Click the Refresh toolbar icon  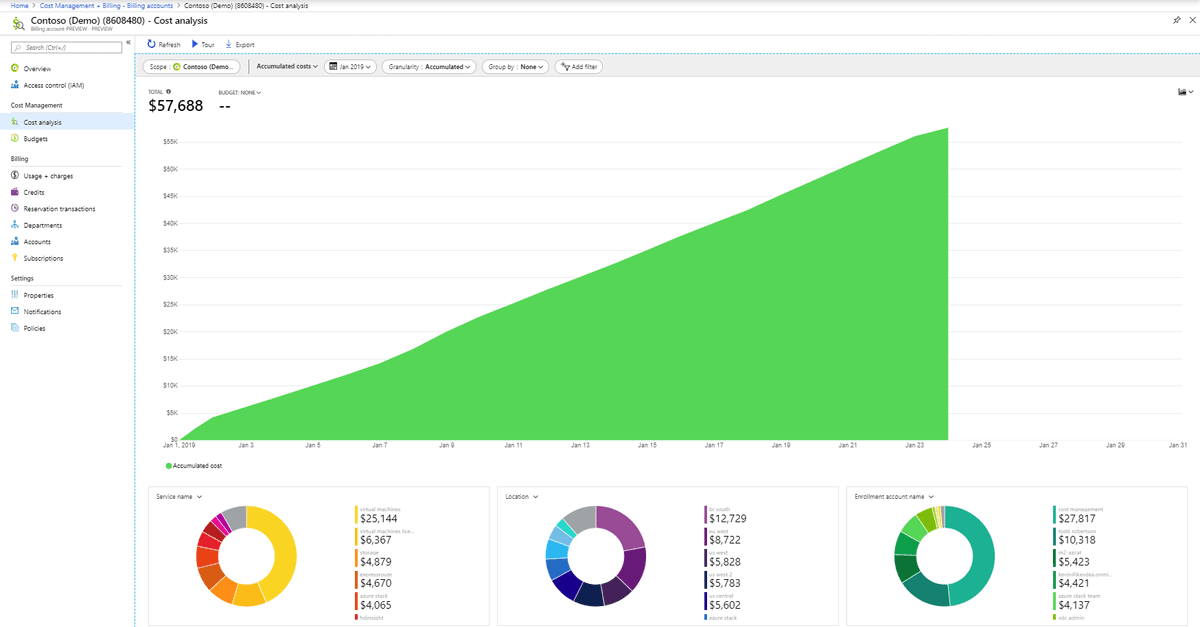click(162, 44)
